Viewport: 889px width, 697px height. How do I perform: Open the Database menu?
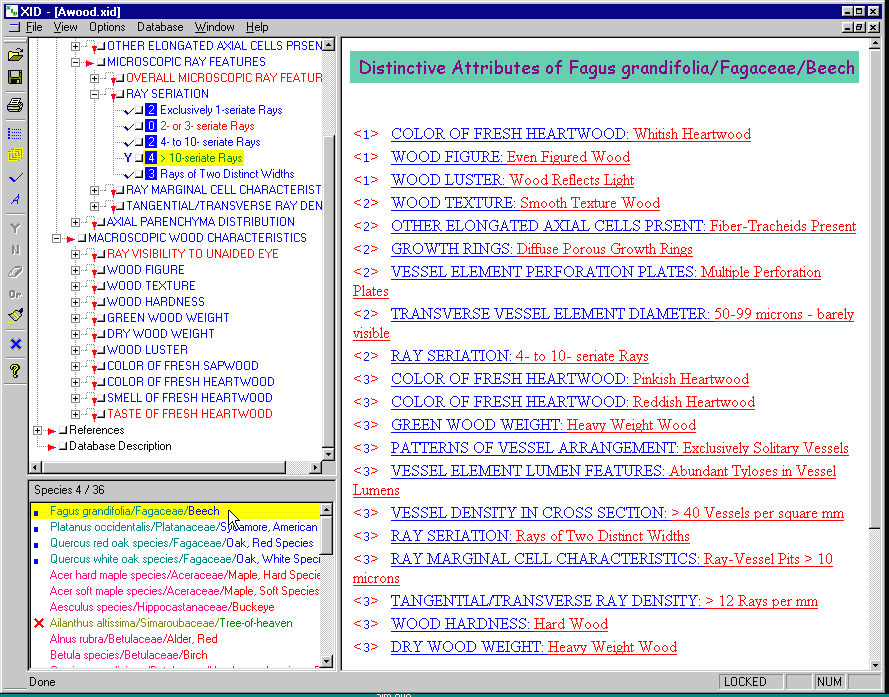[160, 27]
